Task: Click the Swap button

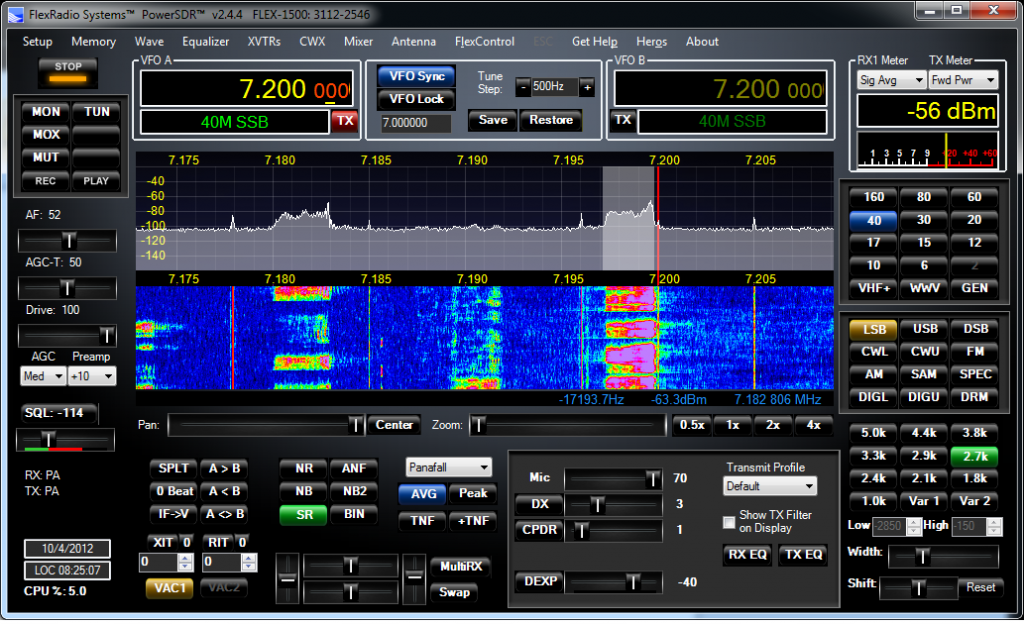Action: [454, 593]
